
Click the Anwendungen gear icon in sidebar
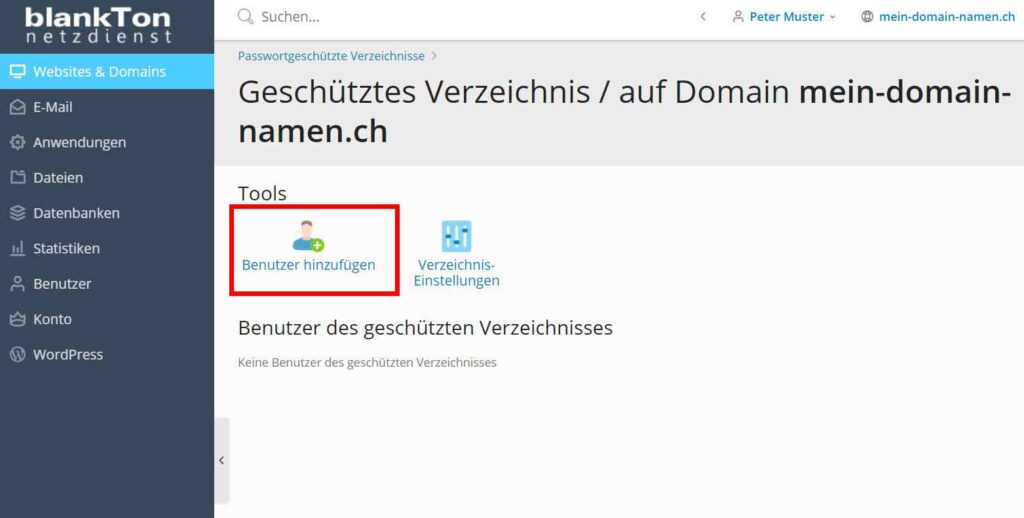point(17,142)
